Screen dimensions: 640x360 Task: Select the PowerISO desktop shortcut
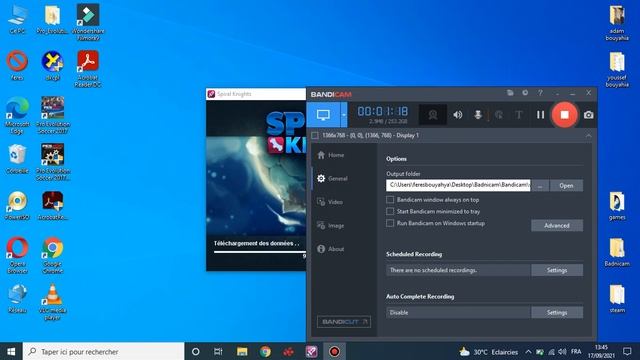click(17, 205)
